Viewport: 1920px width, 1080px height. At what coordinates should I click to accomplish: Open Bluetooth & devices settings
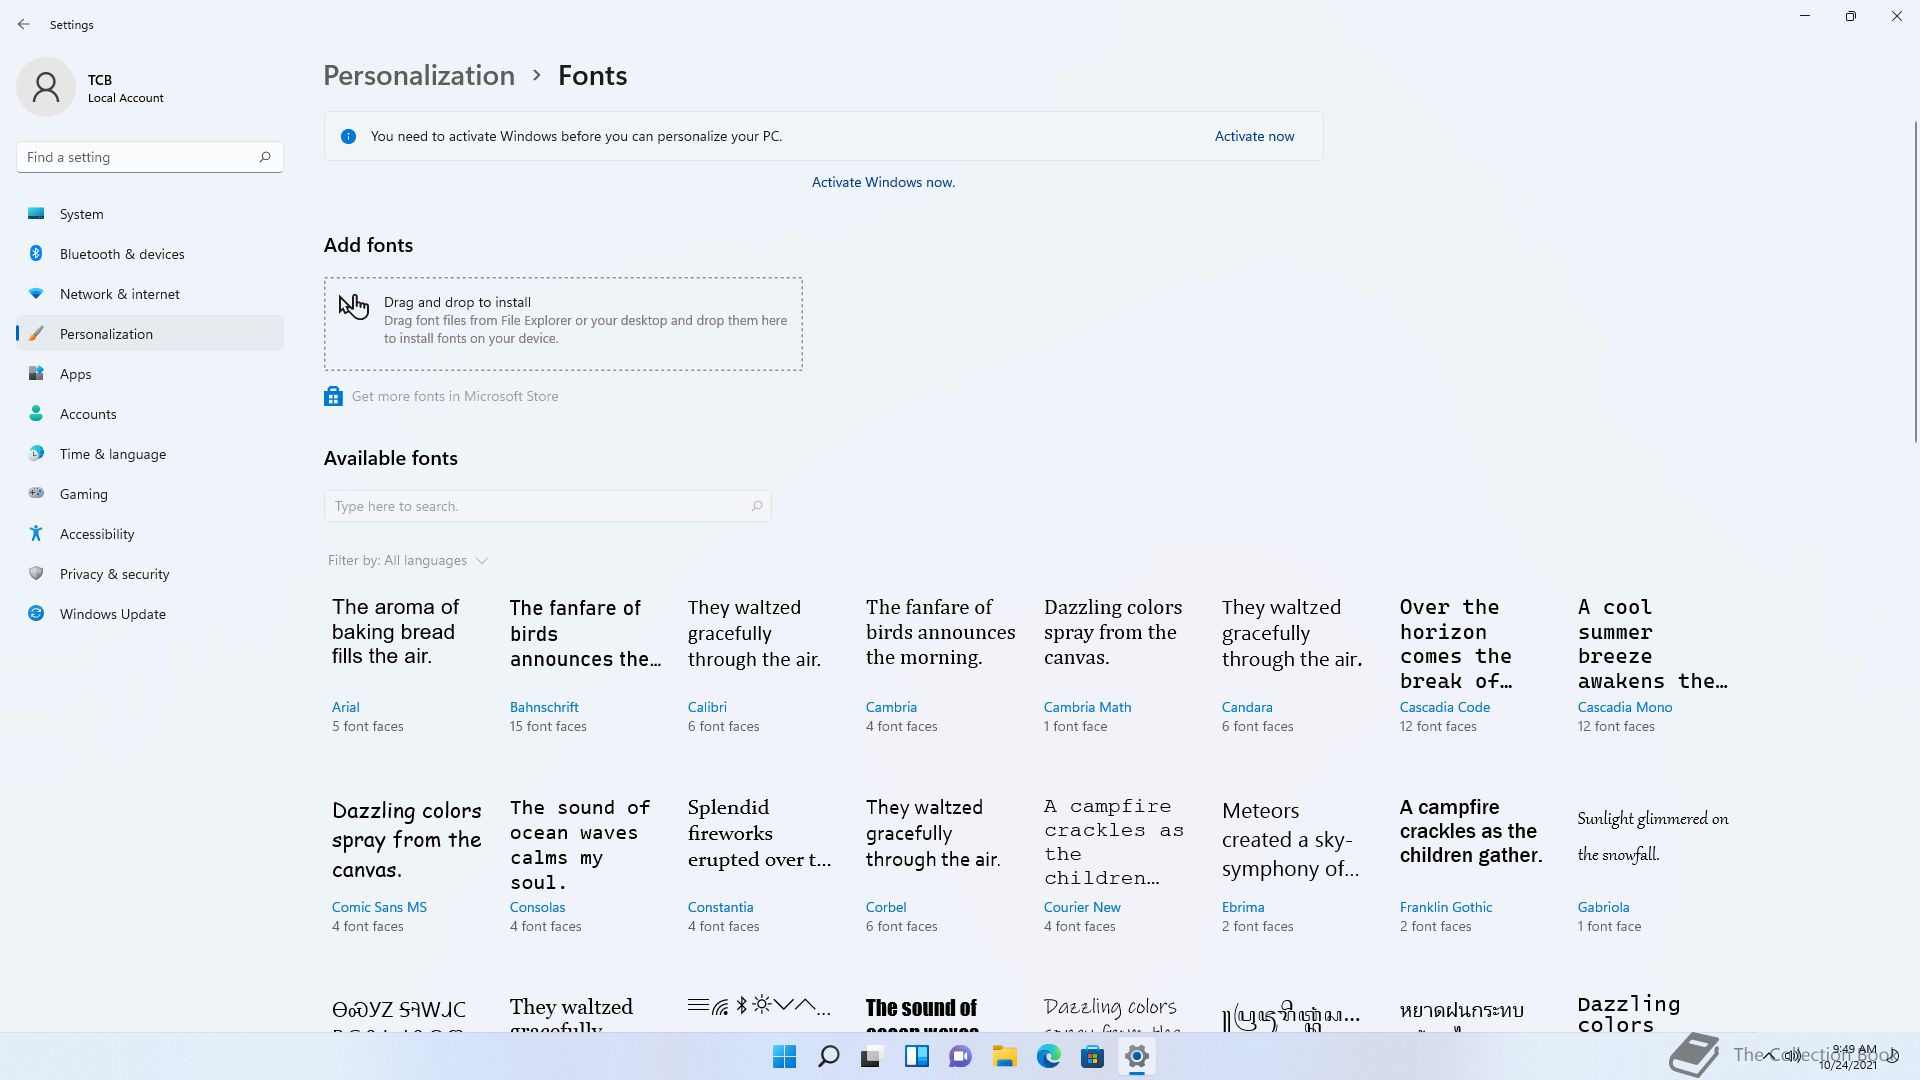click(x=150, y=254)
